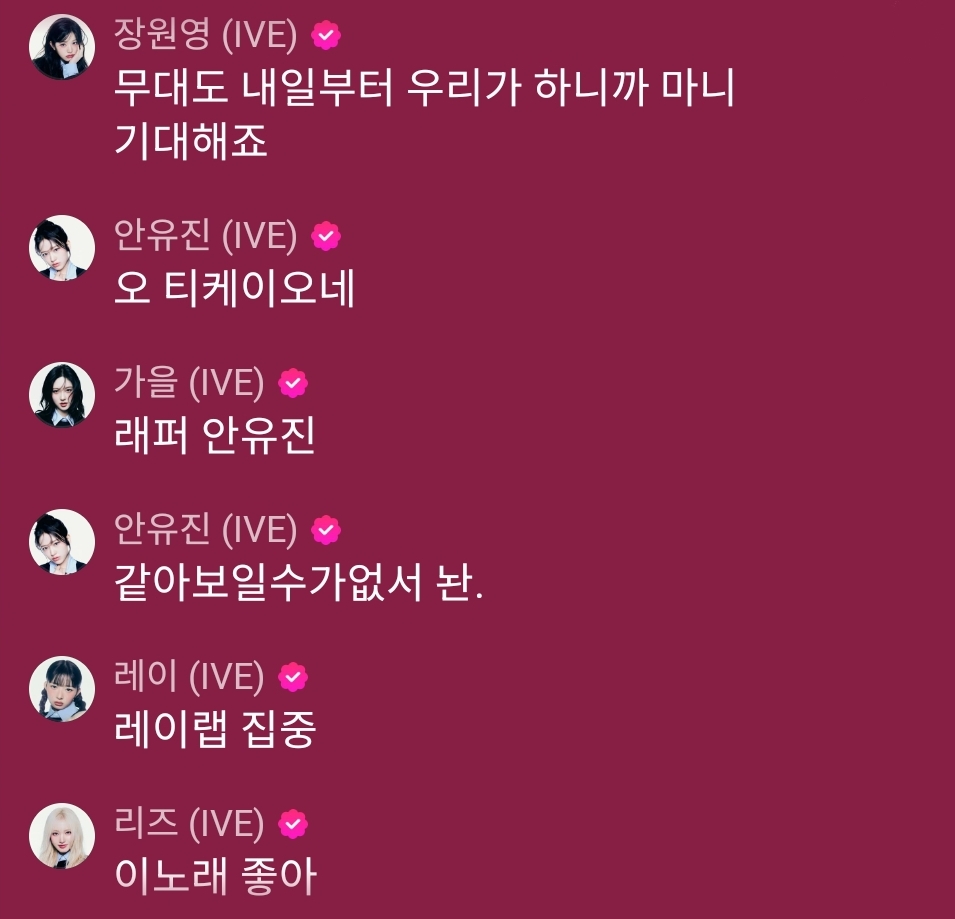955x919 pixels.
Task: Open 장원영's profile picture
Action: click(62, 47)
